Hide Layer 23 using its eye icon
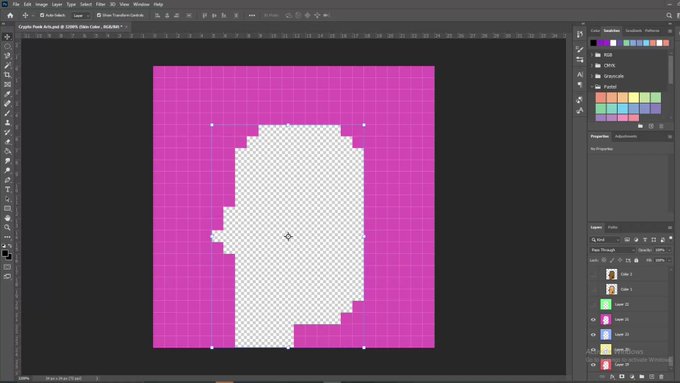The width and height of the screenshot is (680, 383). point(593,334)
